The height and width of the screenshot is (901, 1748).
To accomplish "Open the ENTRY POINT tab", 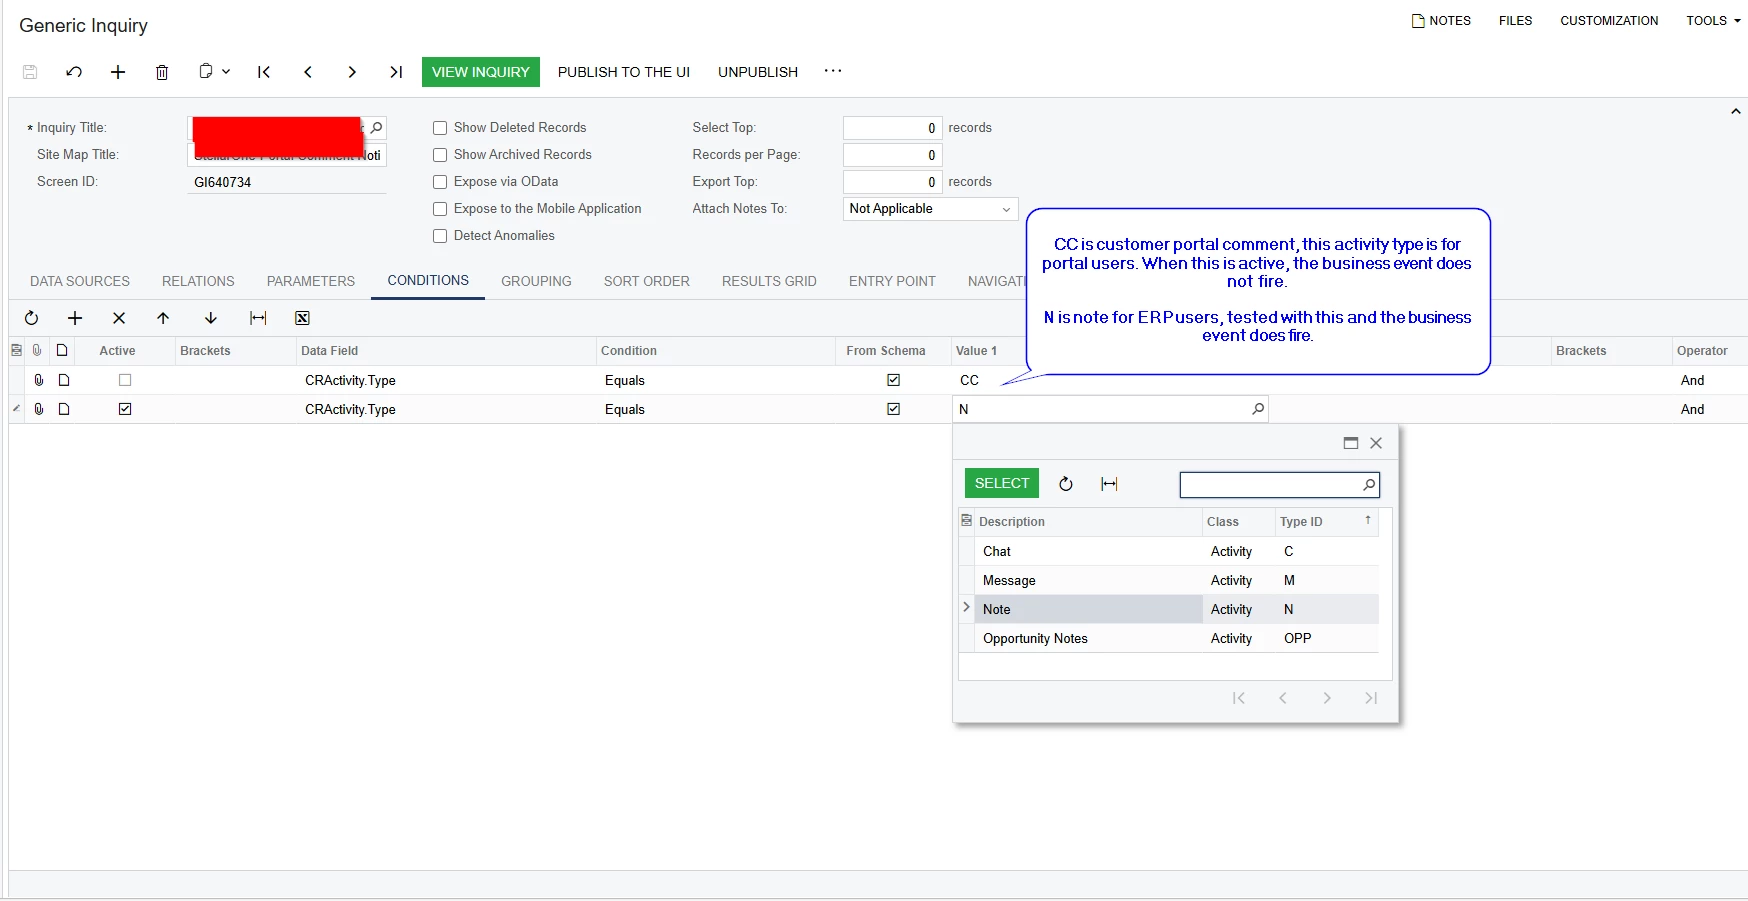I will coord(892,281).
